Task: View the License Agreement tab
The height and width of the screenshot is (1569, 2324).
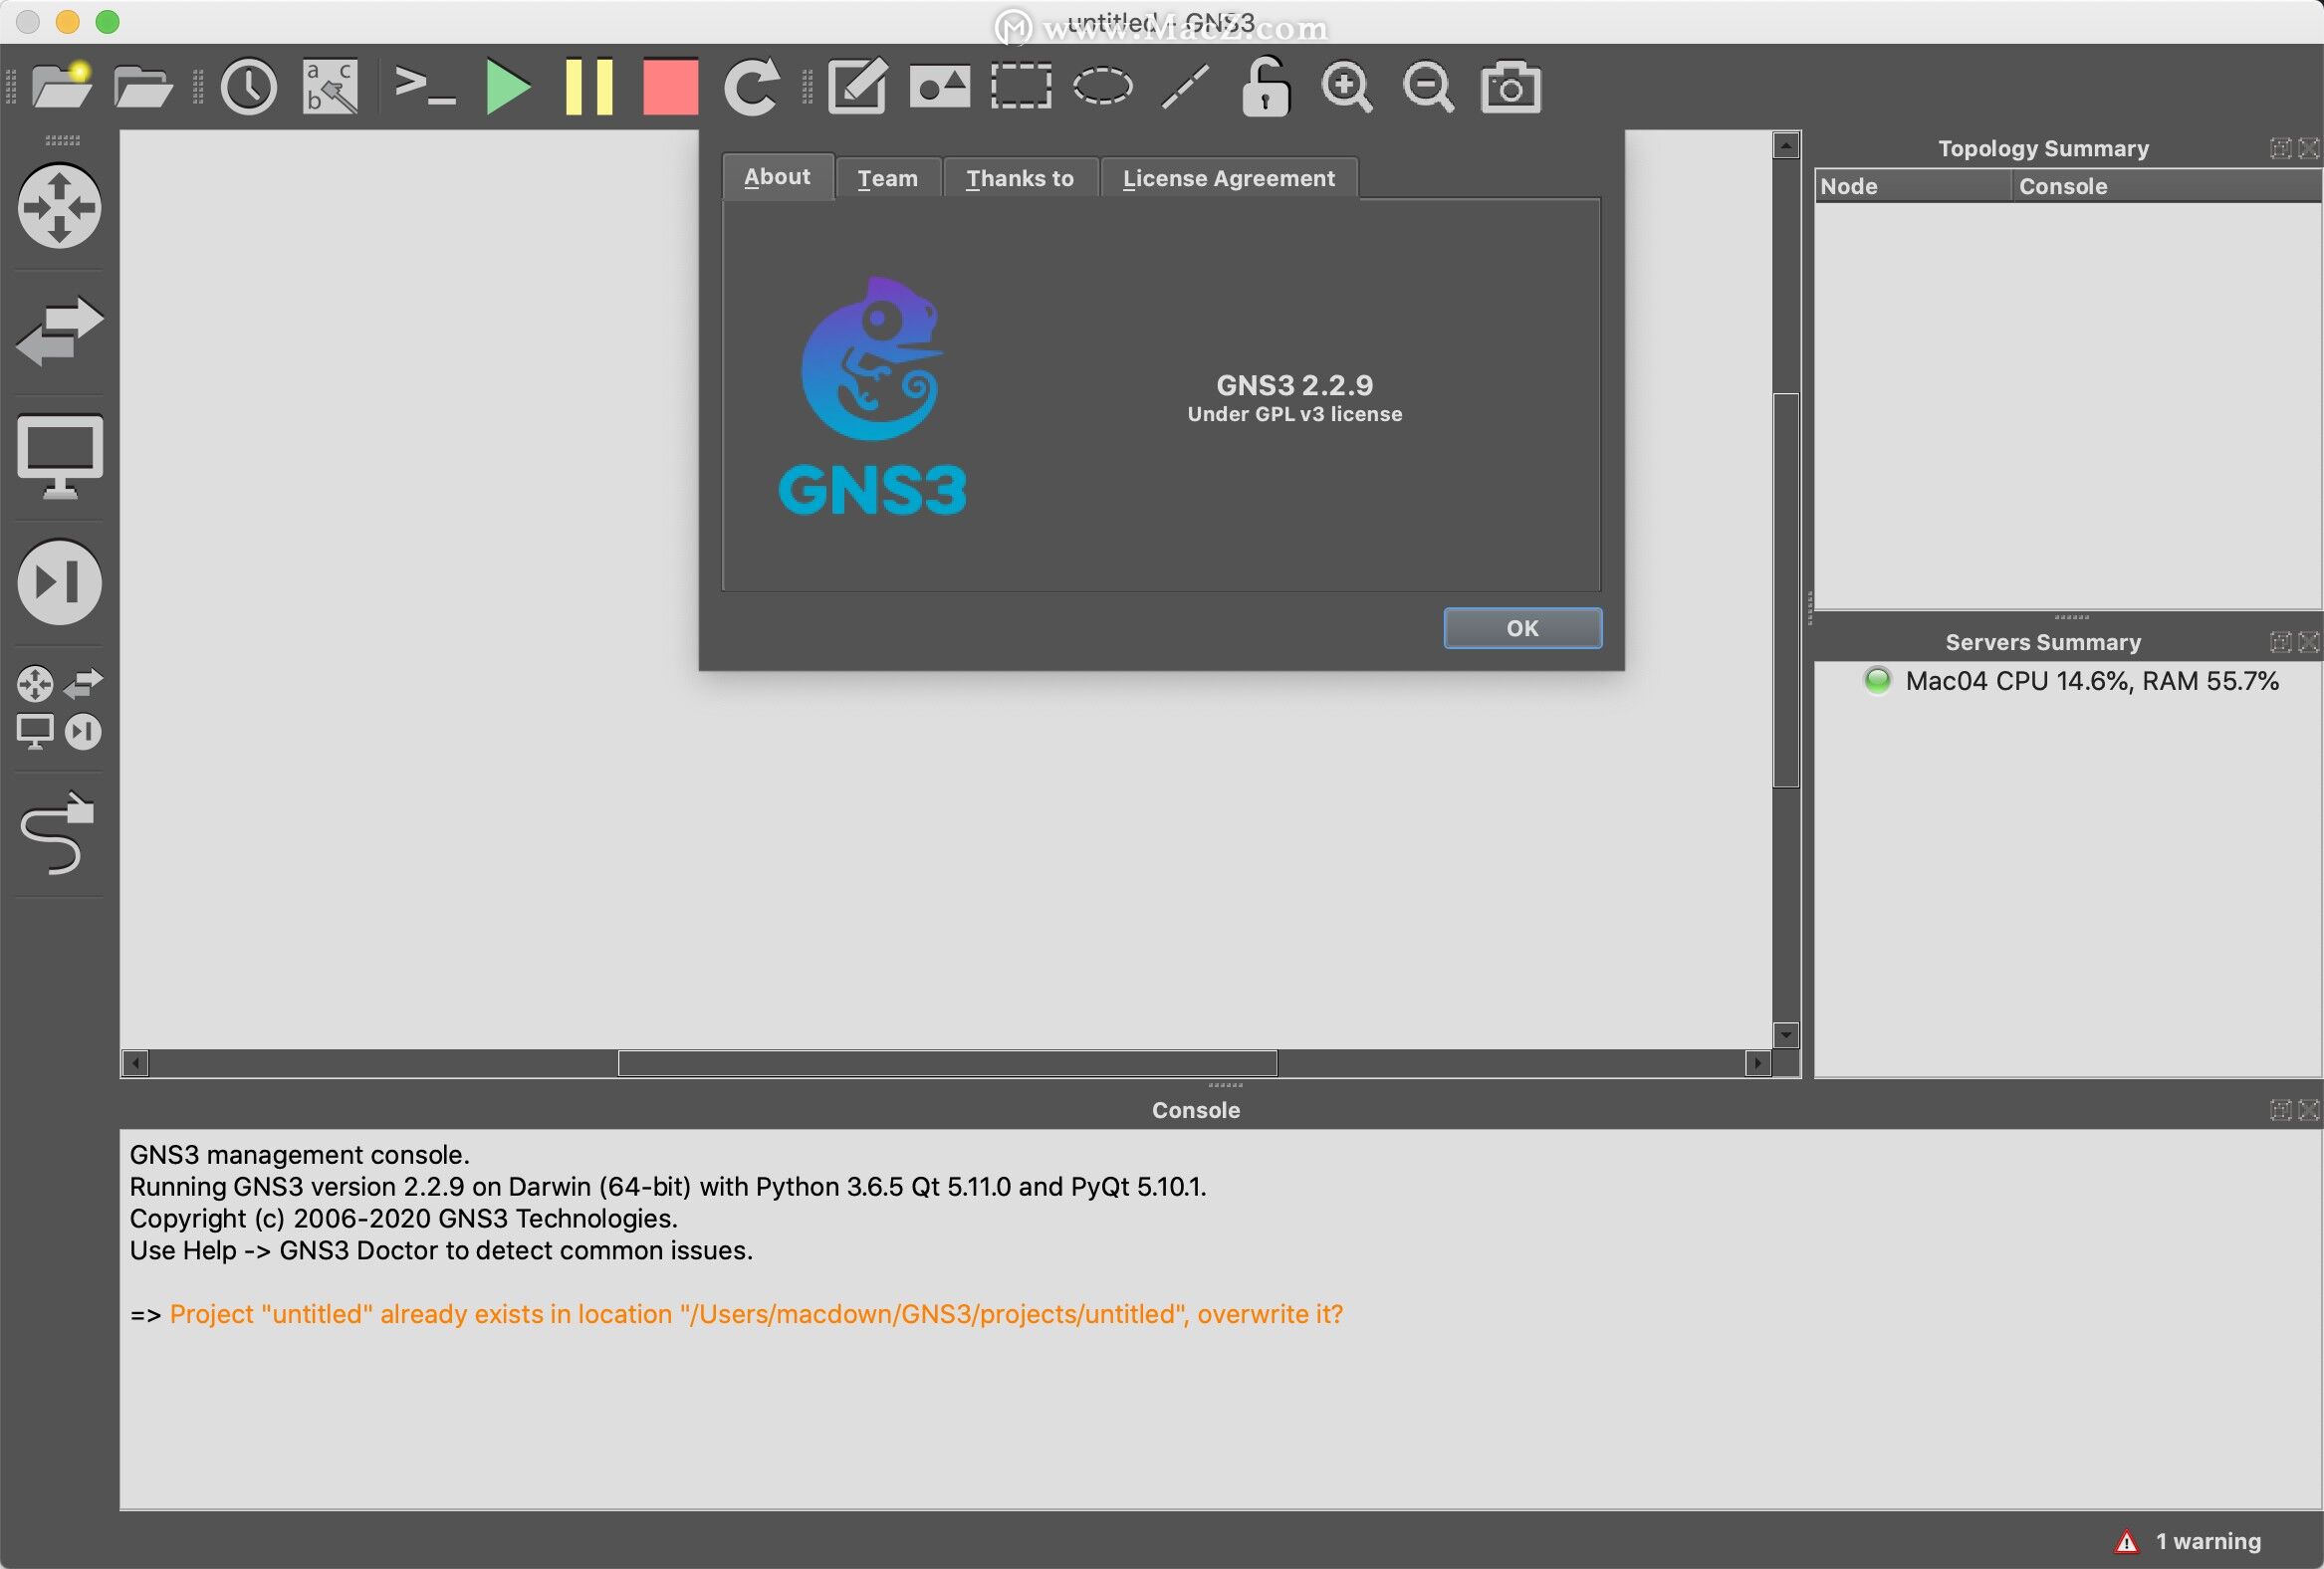Action: point(1228,178)
